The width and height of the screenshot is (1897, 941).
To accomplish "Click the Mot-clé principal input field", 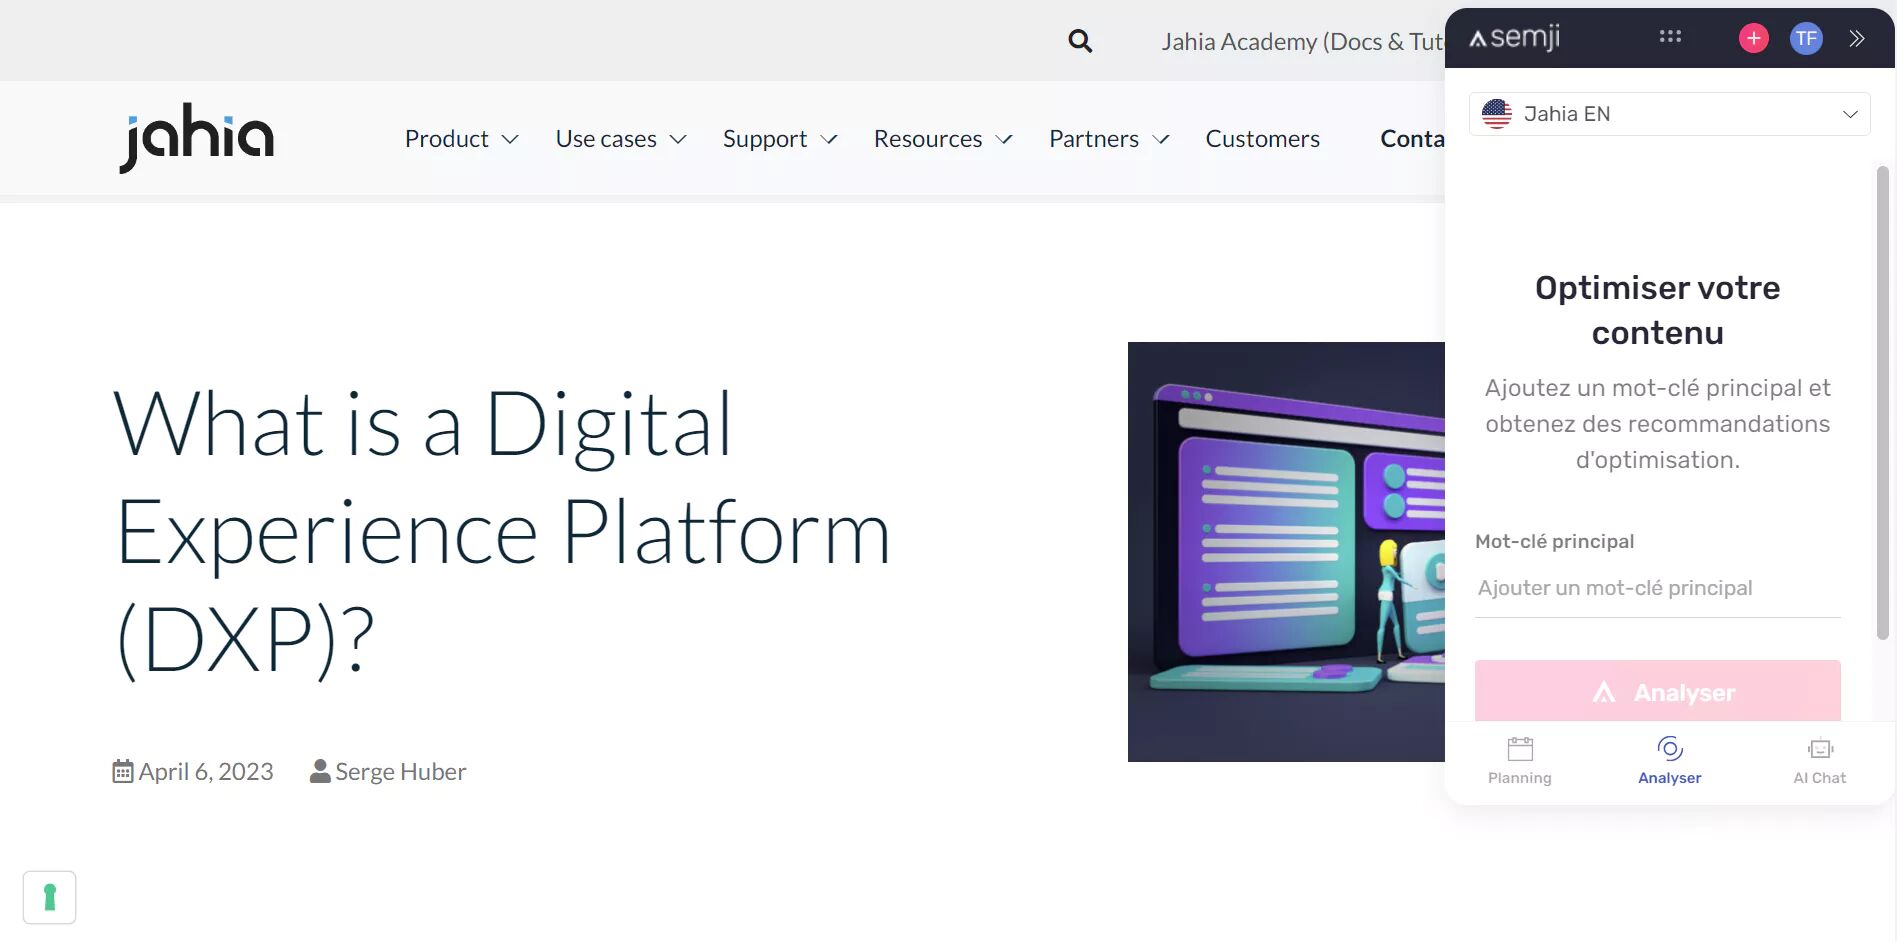I will [x=1657, y=588].
